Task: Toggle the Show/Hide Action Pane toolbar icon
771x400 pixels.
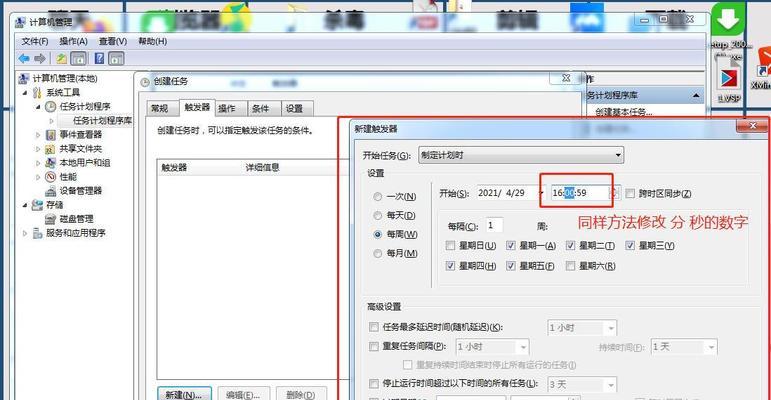Action: pos(116,59)
